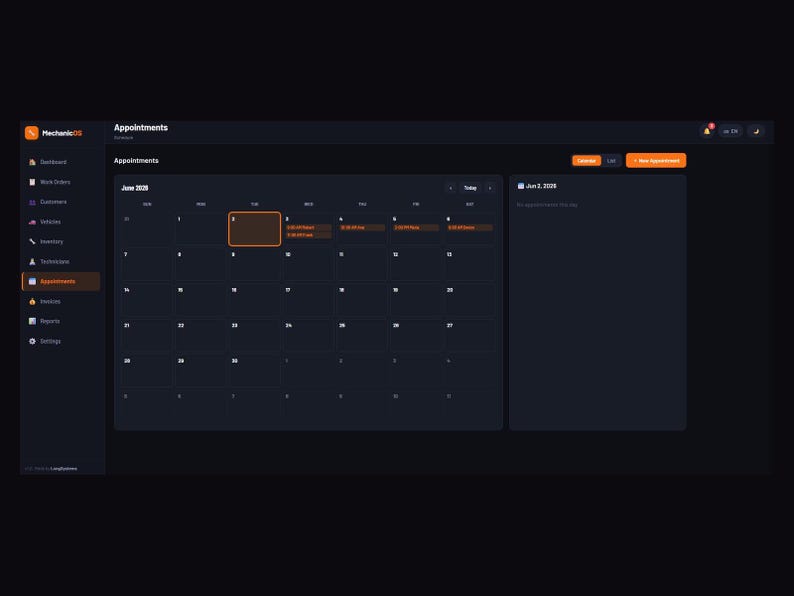794x596 pixels.
Task: Select June 10 in the calendar
Action: pyautogui.click(x=308, y=264)
